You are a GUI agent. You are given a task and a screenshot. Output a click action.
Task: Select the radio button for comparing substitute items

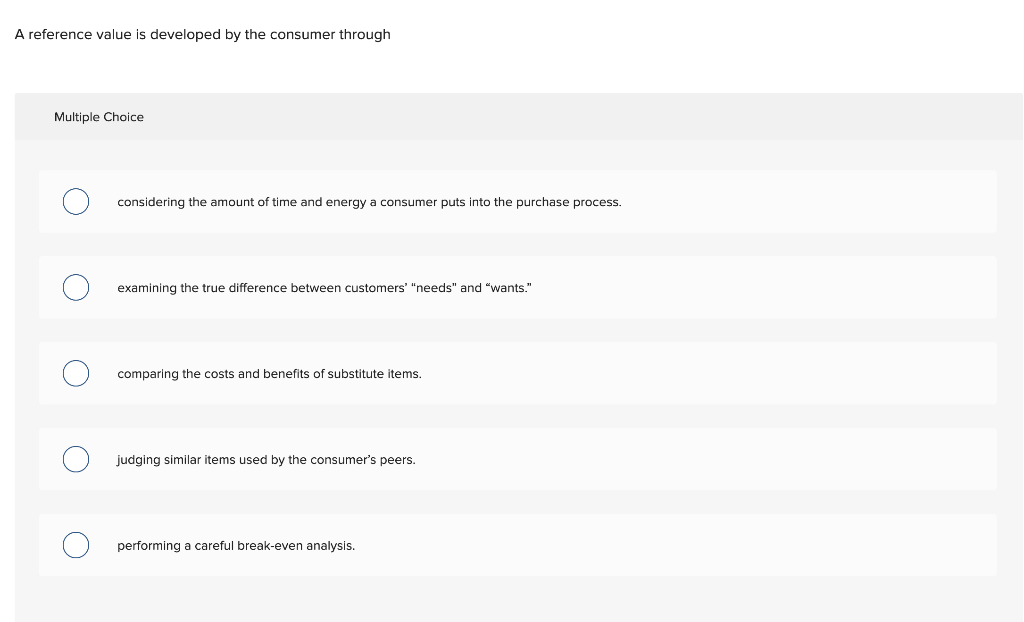pos(76,373)
